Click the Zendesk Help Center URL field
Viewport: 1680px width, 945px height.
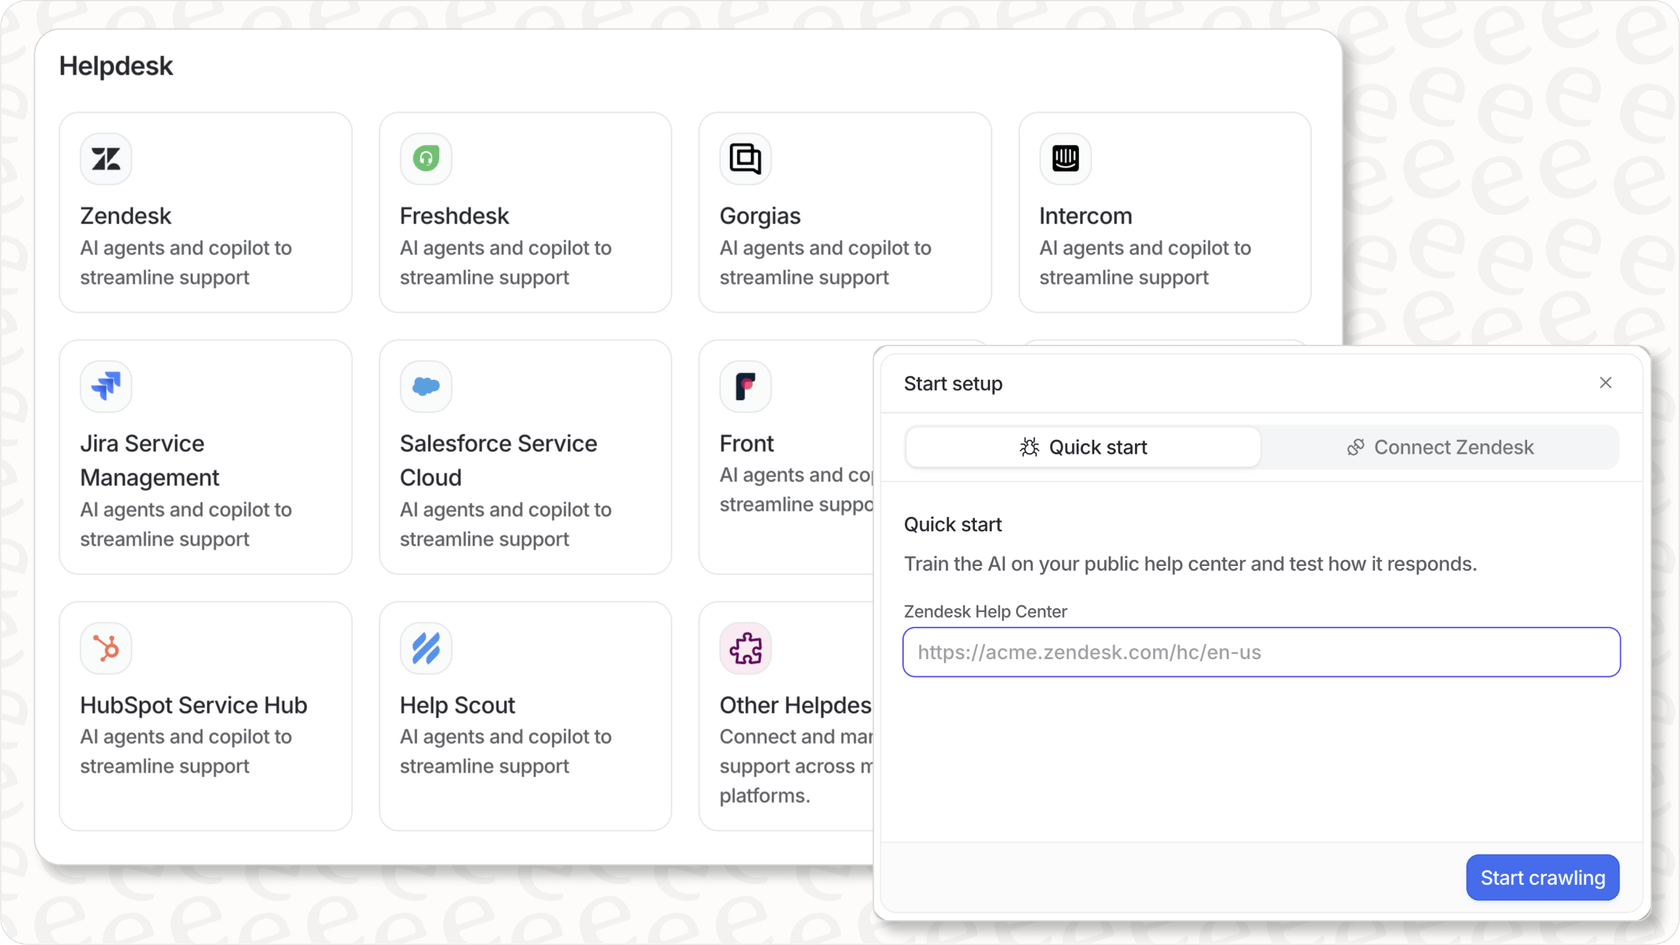(1261, 652)
